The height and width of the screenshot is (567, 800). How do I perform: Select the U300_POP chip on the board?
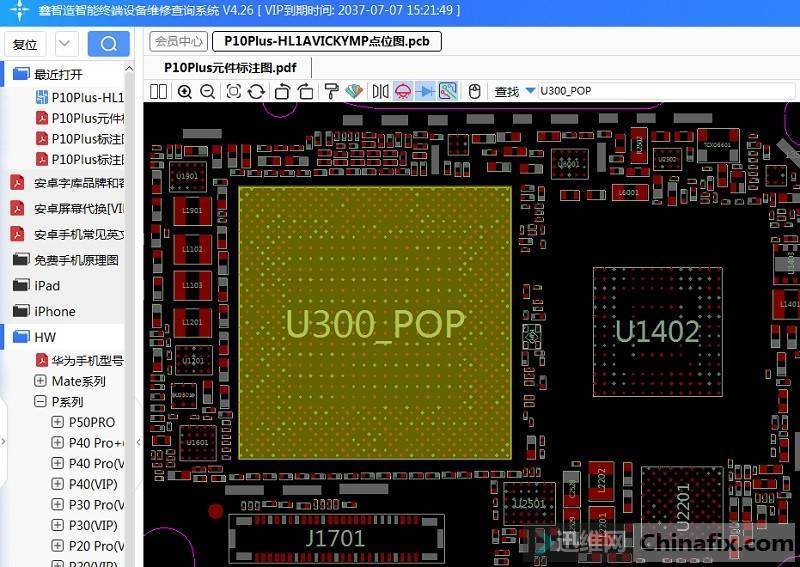(375, 323)
